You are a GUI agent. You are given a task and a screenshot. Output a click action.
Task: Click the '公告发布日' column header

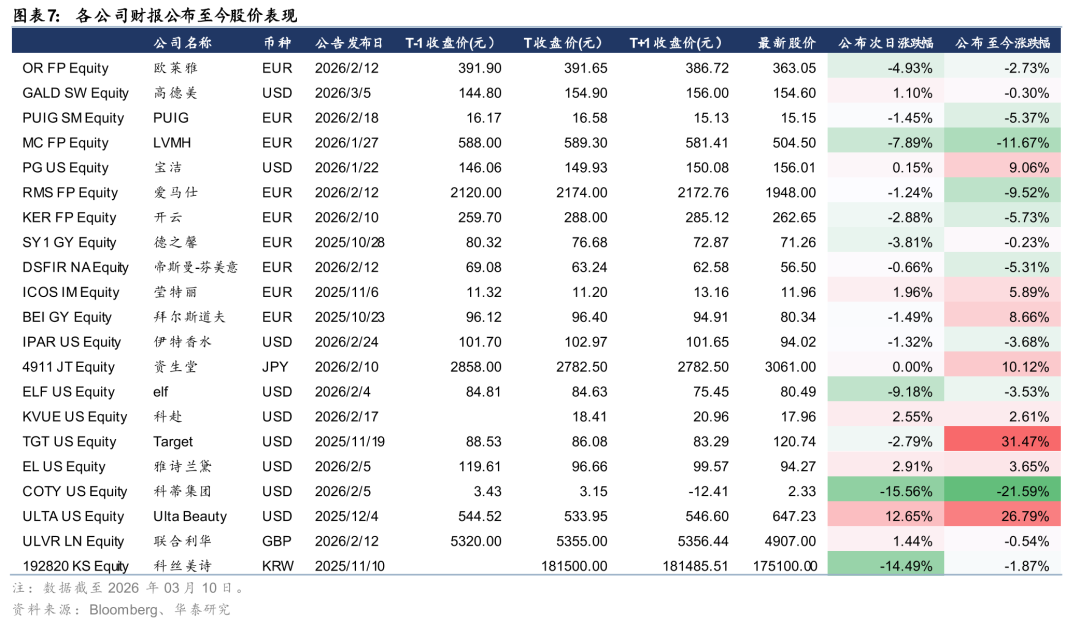[349, 43]
